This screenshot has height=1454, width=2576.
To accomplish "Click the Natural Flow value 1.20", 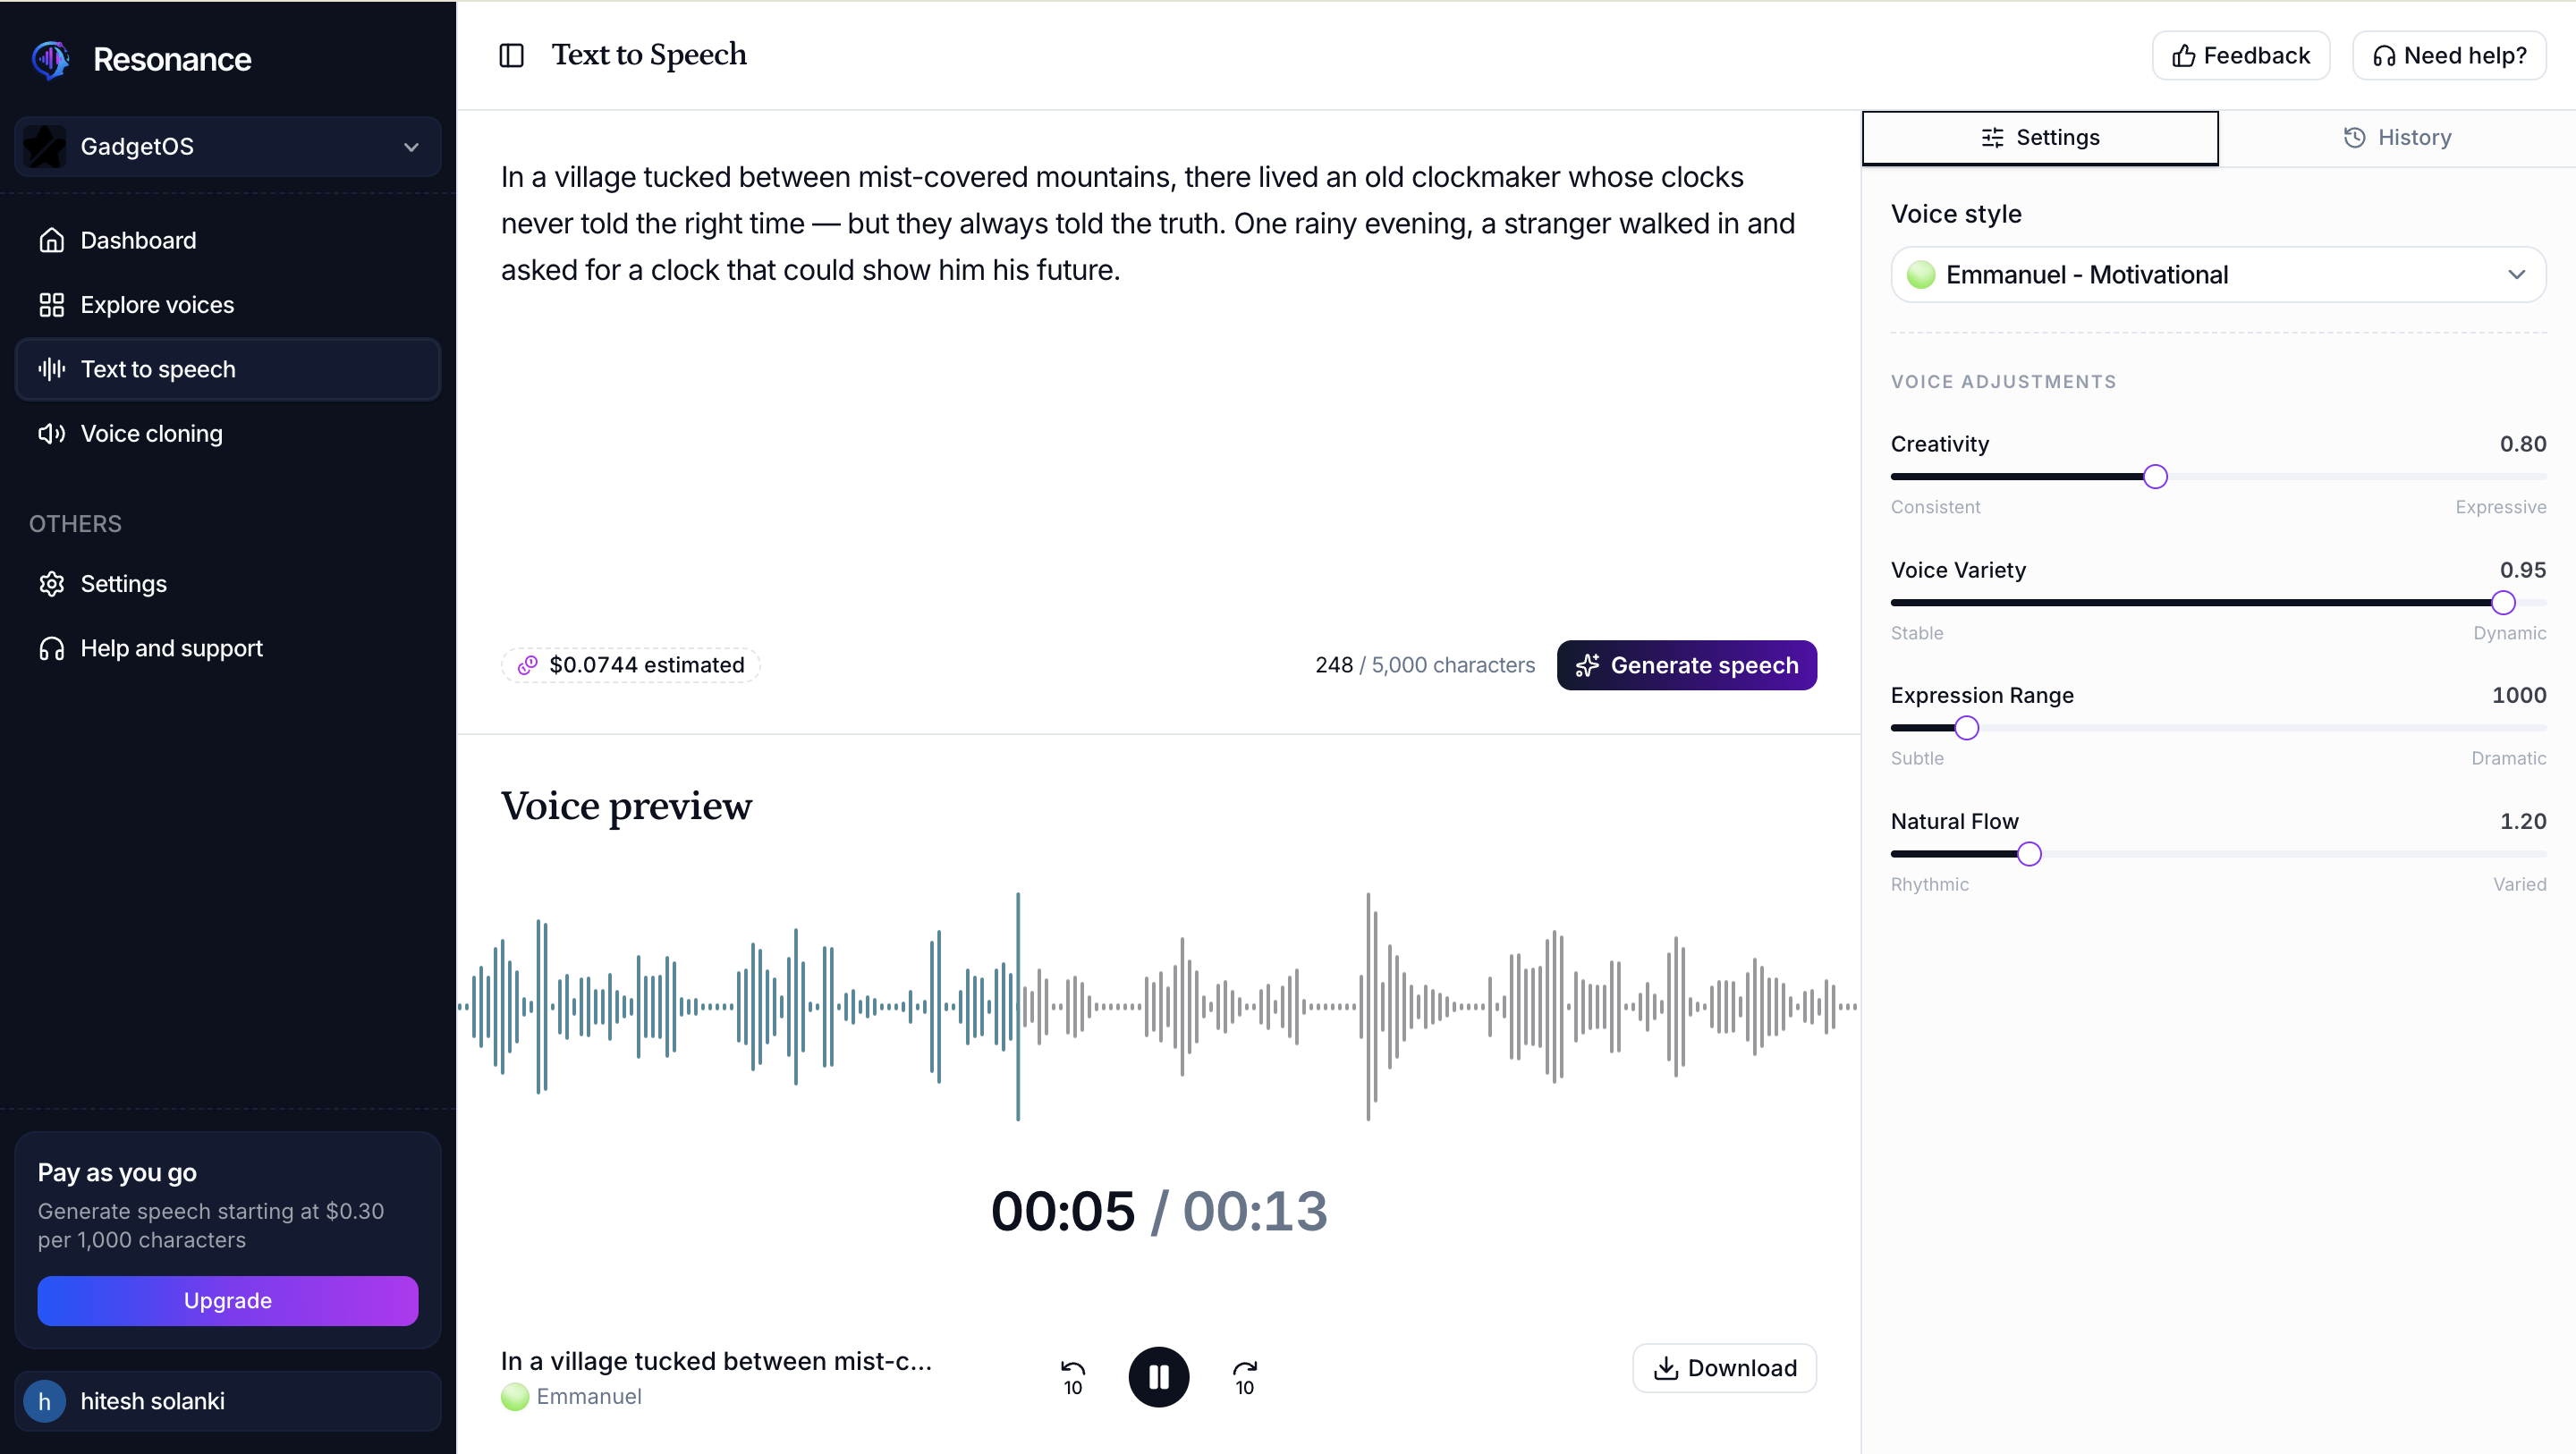I will pos(2522,821).
